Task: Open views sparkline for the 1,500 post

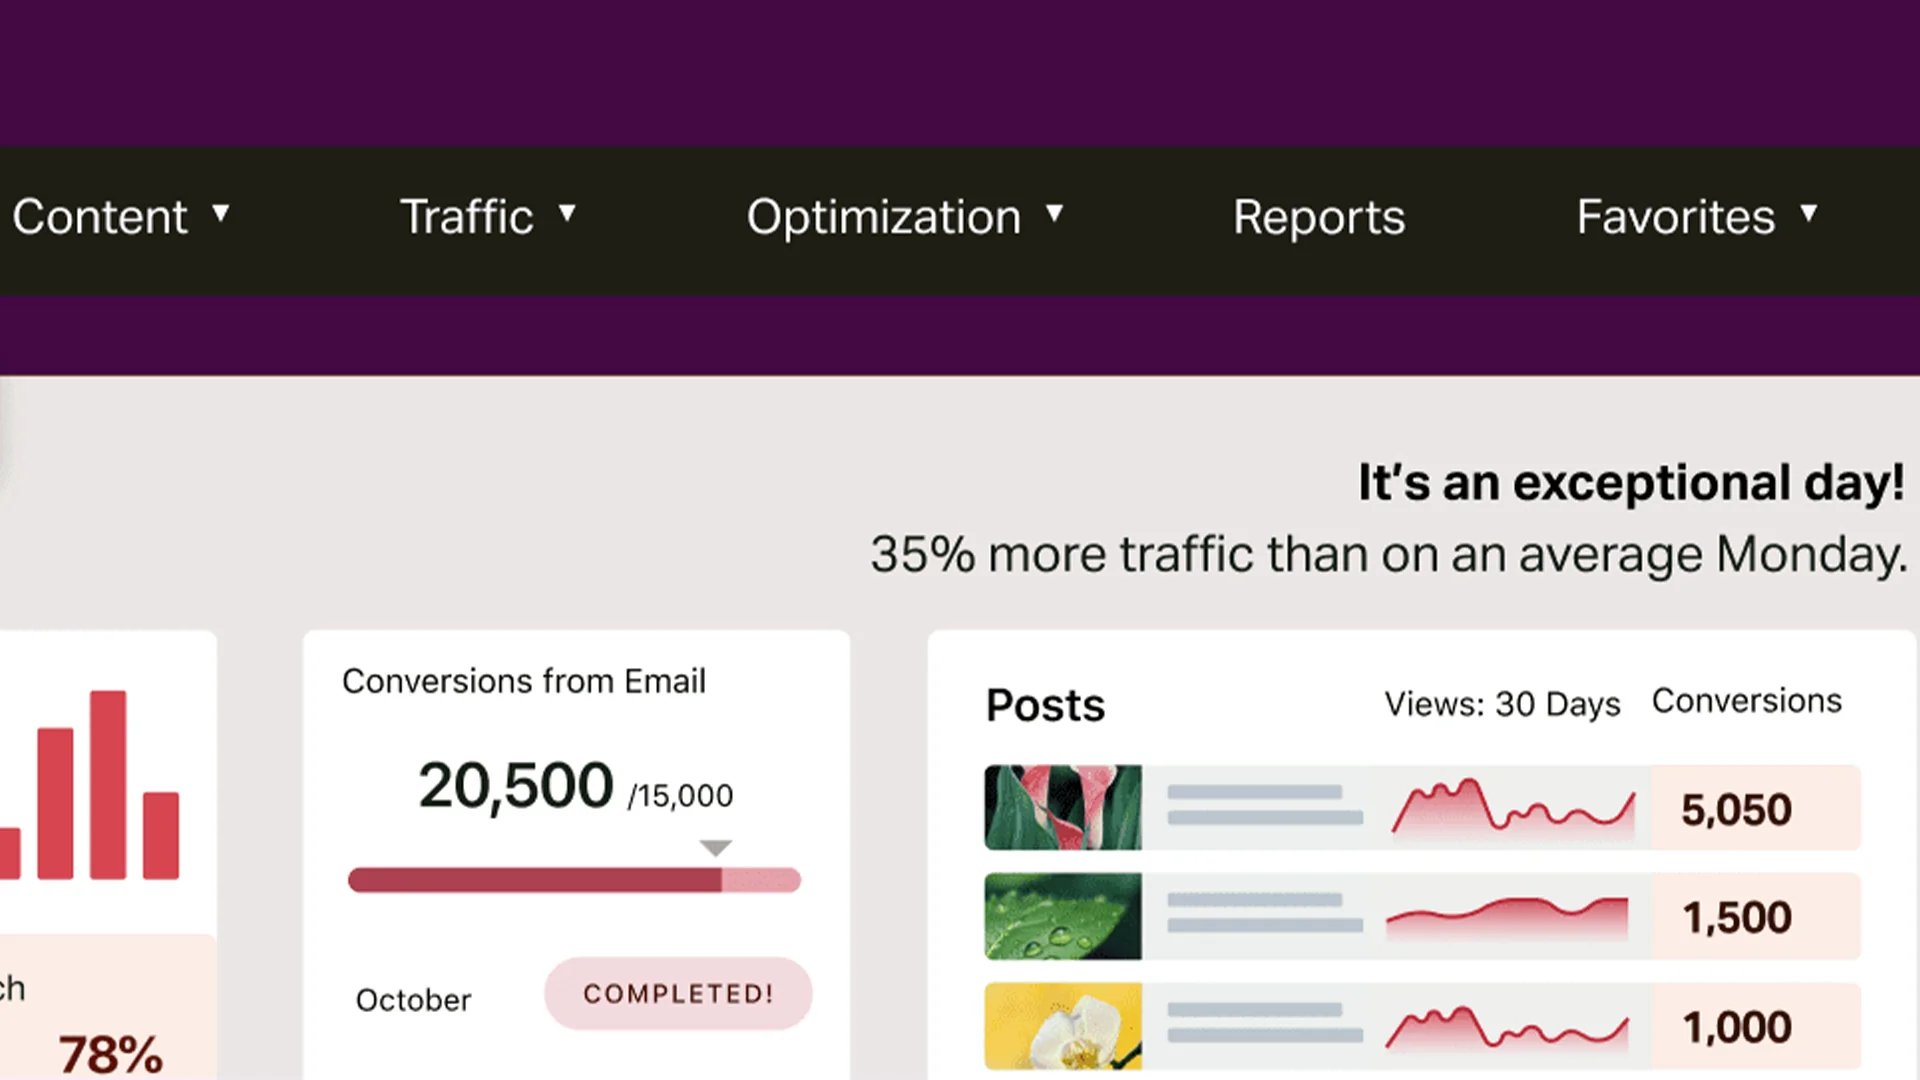Action: click(1508, 917)
